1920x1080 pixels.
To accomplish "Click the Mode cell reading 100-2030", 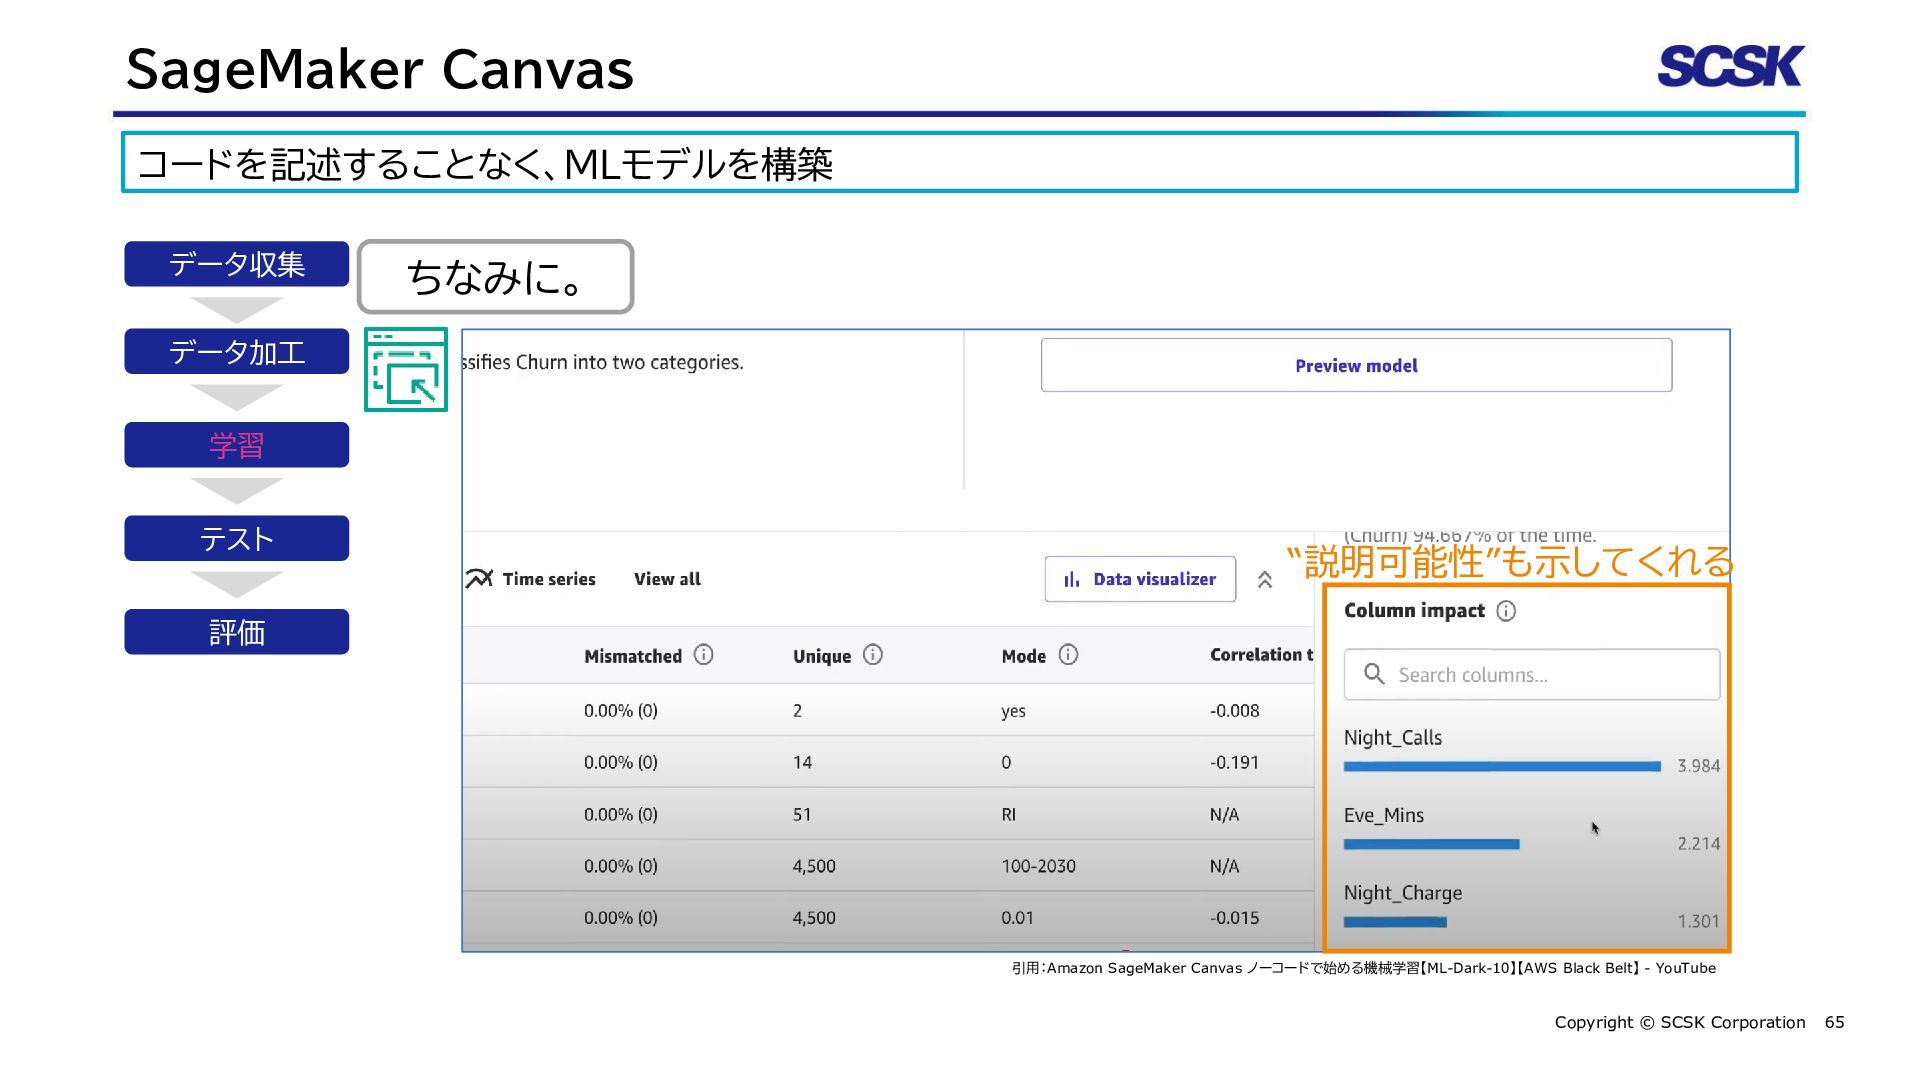I will (1038, 866).
